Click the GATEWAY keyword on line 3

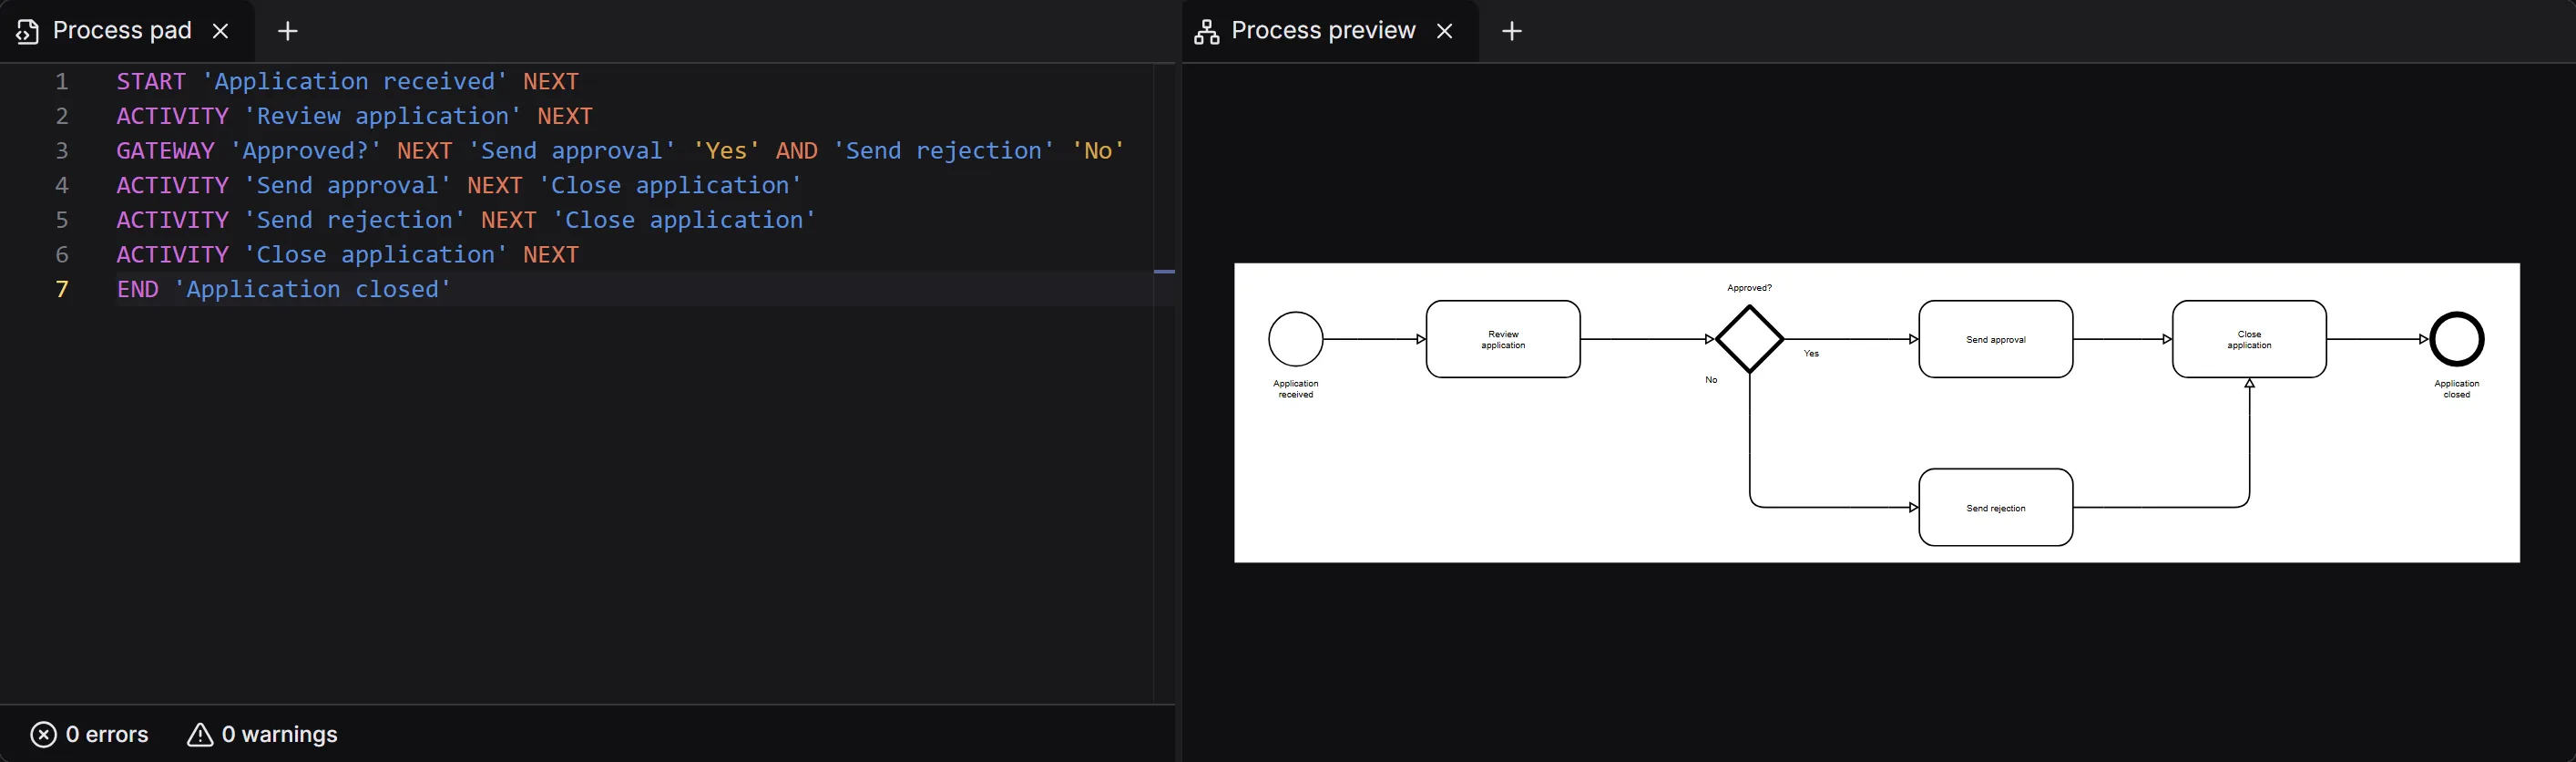165,151
